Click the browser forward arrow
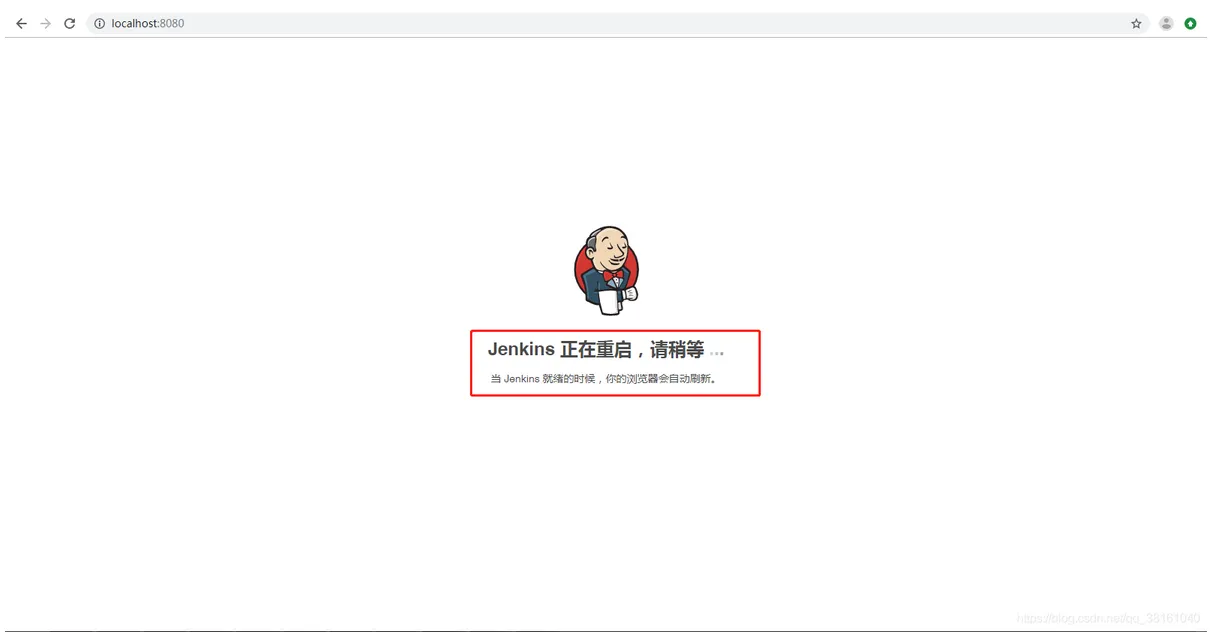The width and height of the screenshot is (1210, 635). (45, 23)
